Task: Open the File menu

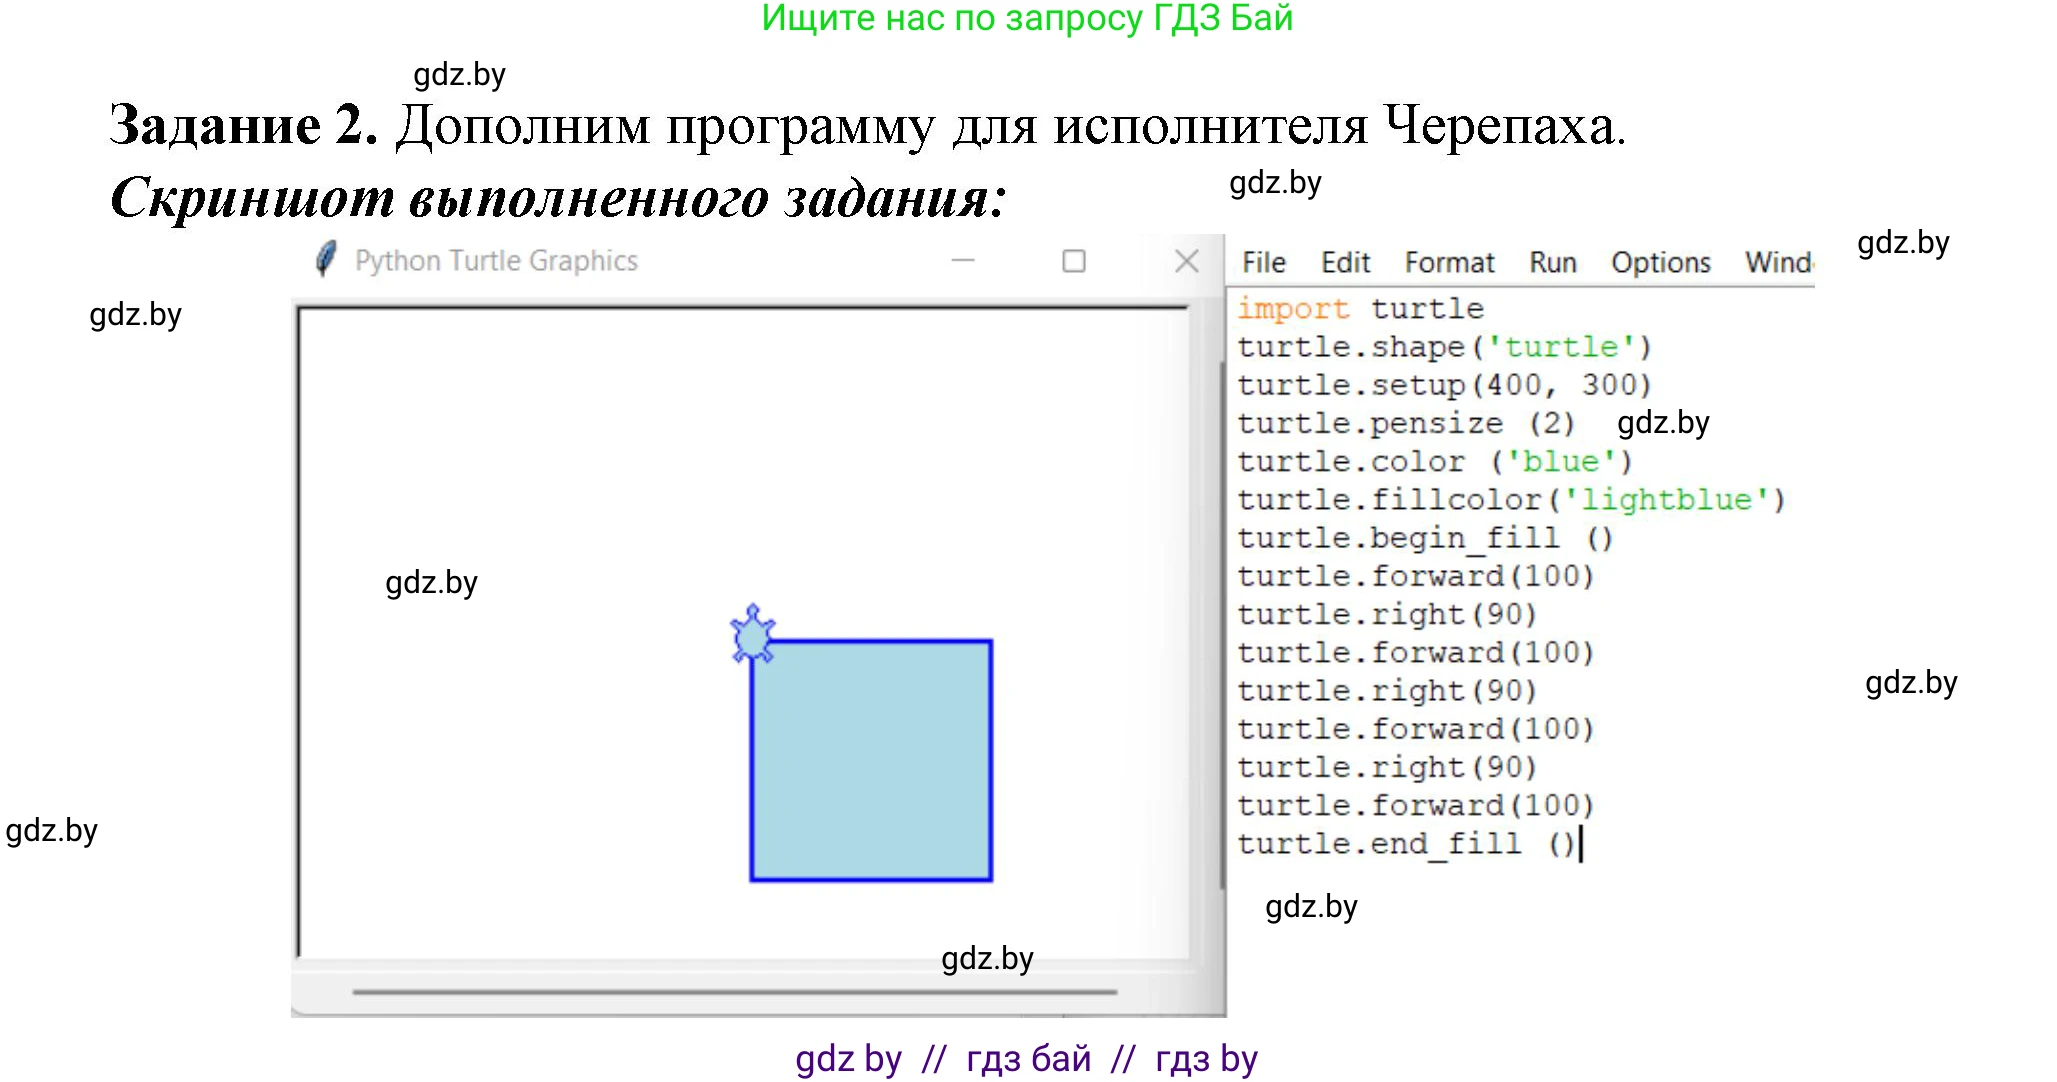Action: (1263, 263)
